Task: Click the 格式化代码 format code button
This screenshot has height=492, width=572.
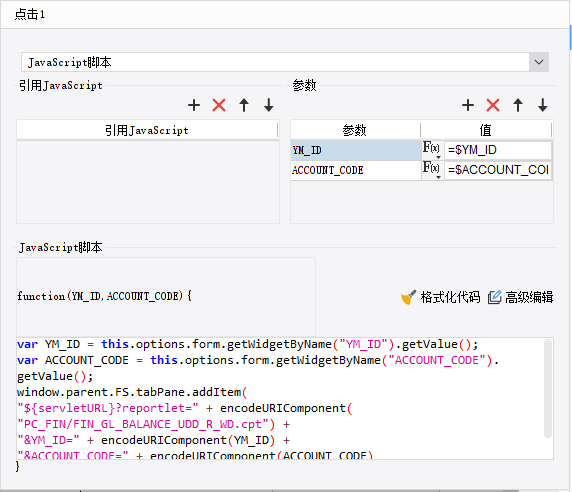Action: tap(441, 297)
